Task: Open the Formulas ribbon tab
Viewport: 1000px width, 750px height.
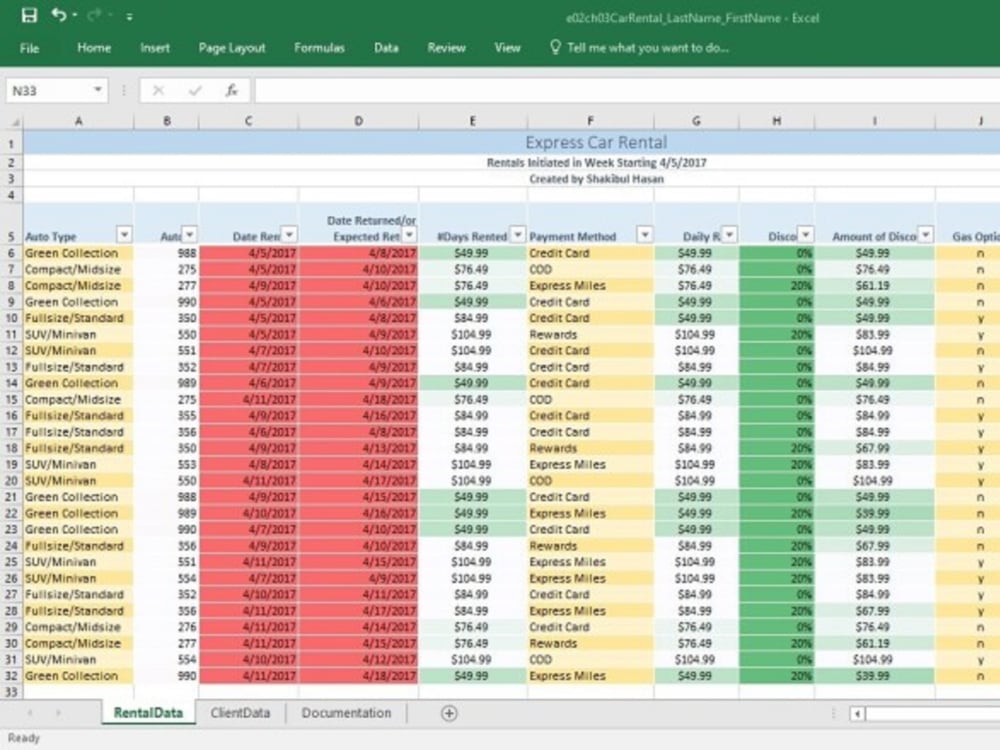Action: tap(319, 48)
